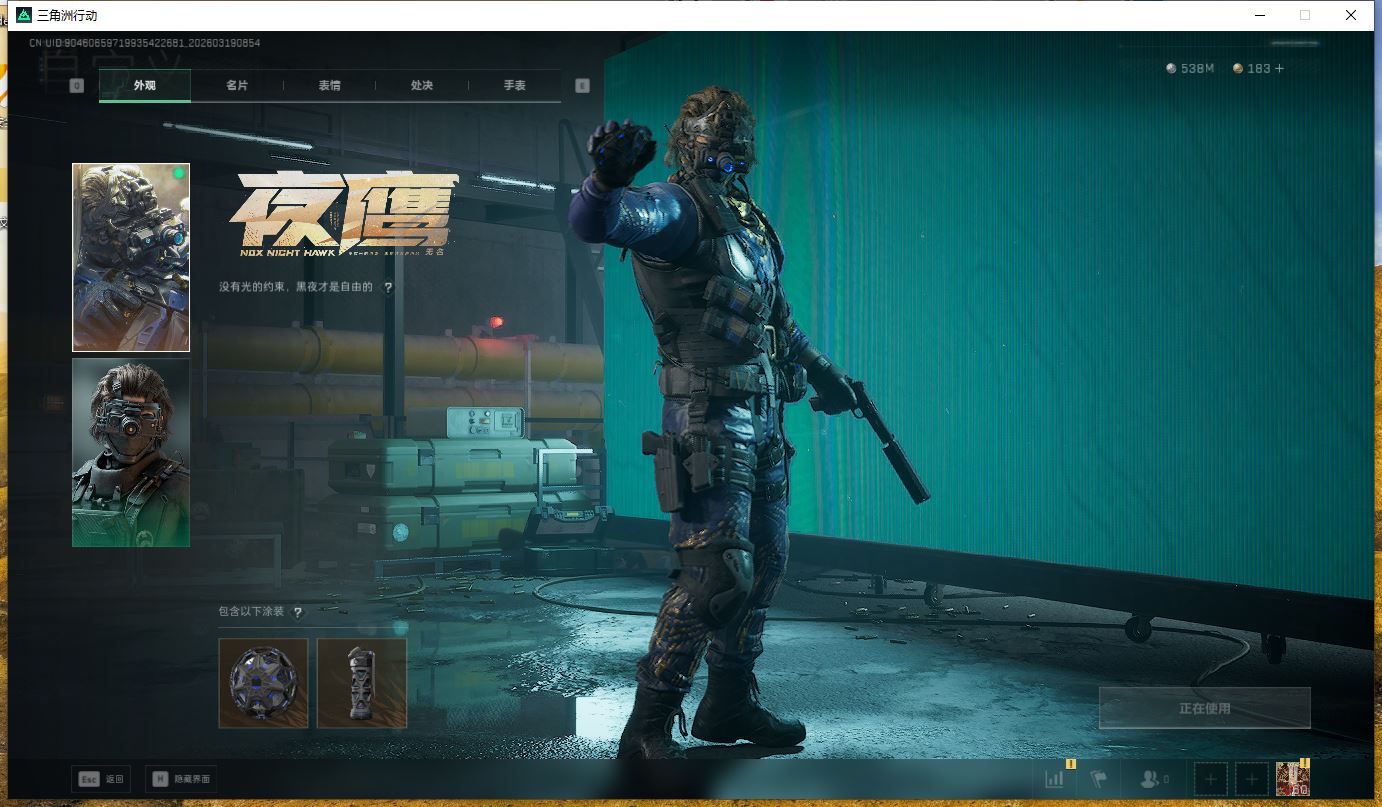
Task: Click the question mark beside the skin description
Action: [388, 287]
